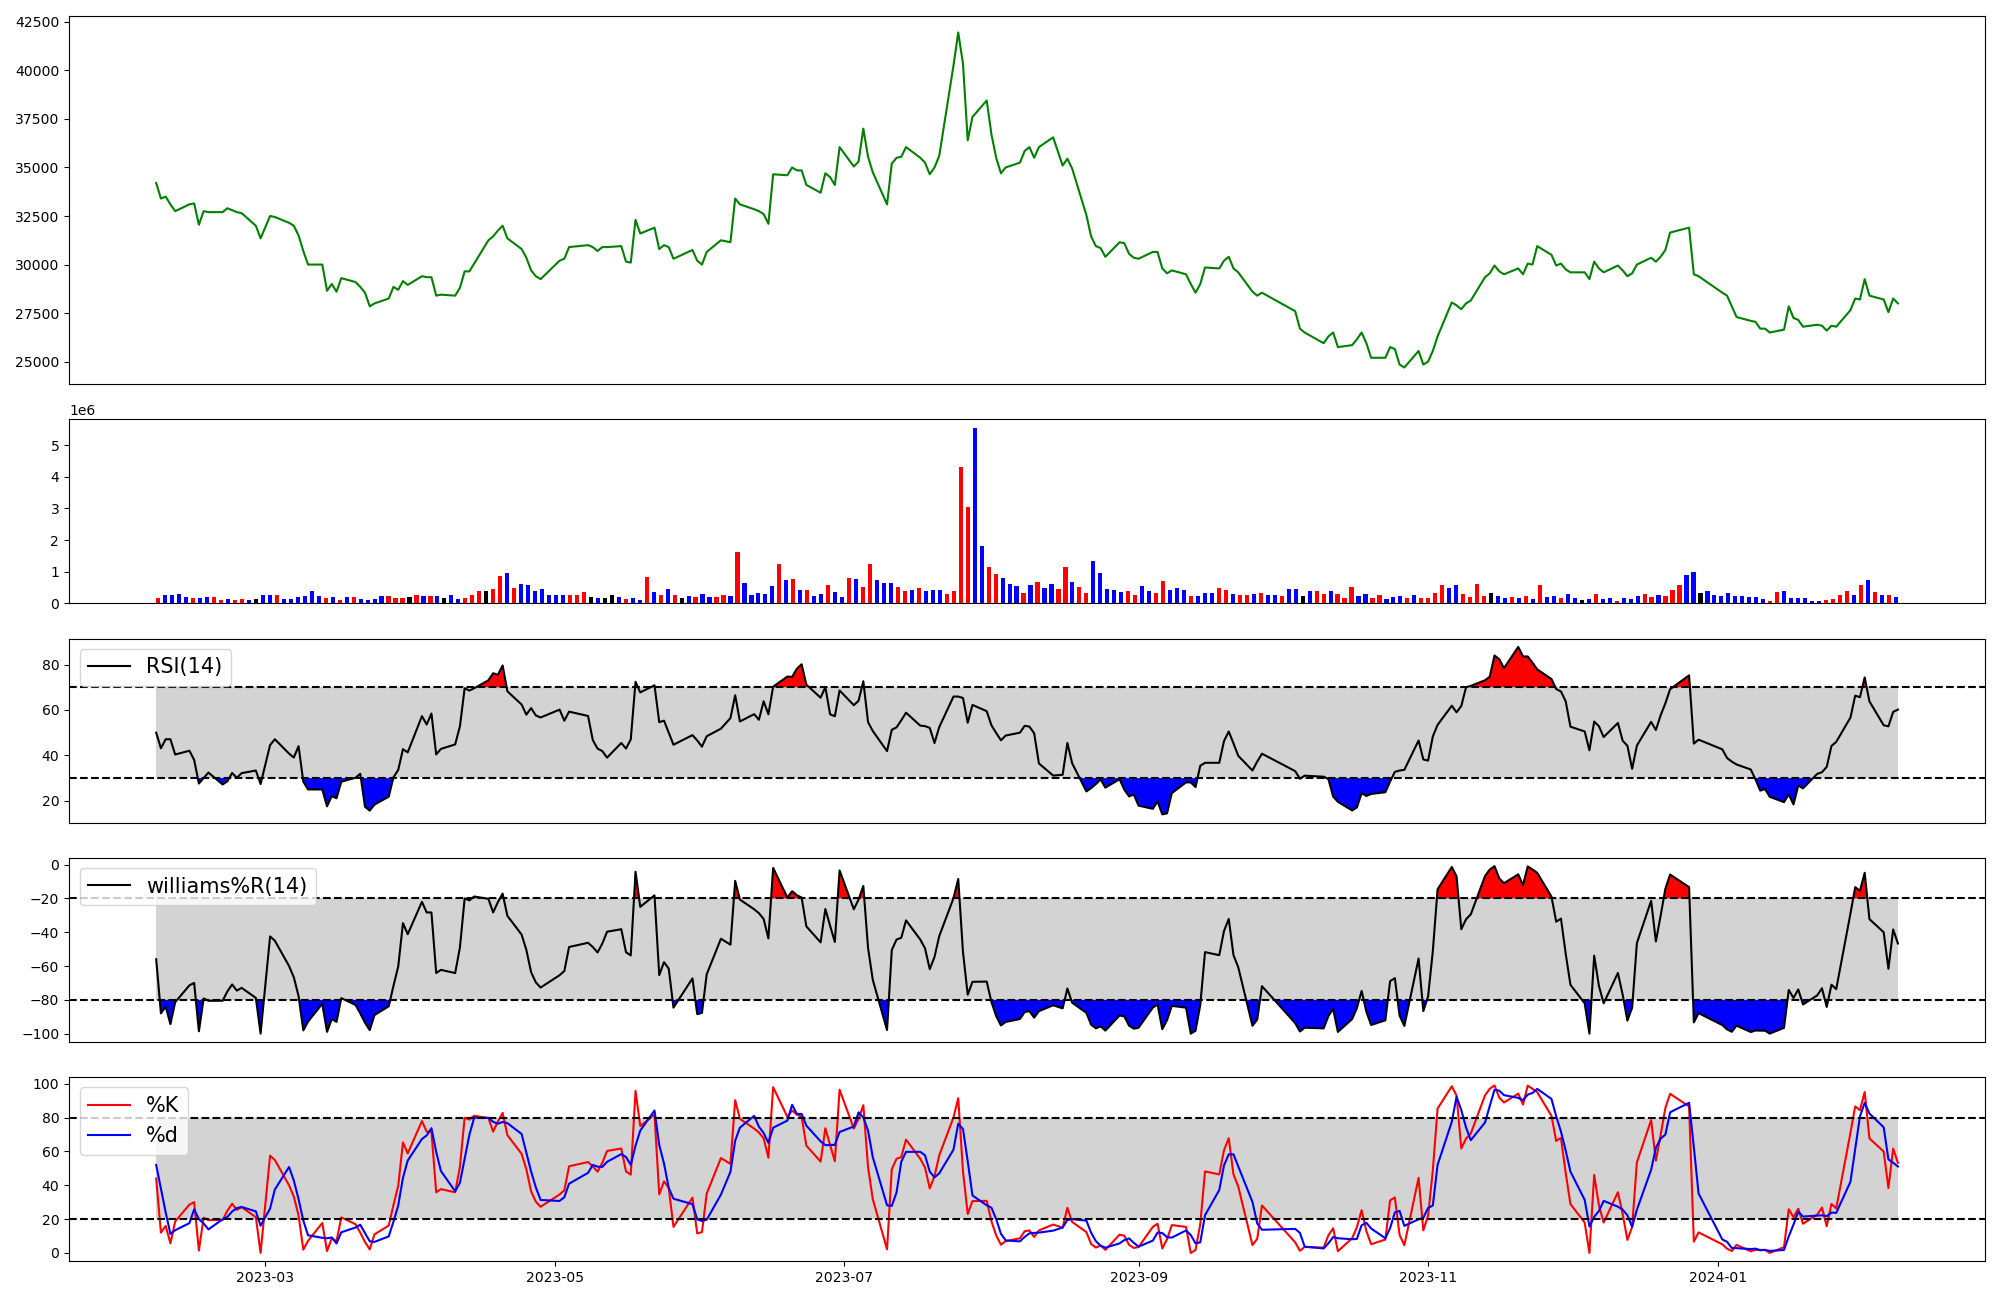Click the black line sample in RSI legend
Screen dimensions: 2000x1300
tap(110, 666)
